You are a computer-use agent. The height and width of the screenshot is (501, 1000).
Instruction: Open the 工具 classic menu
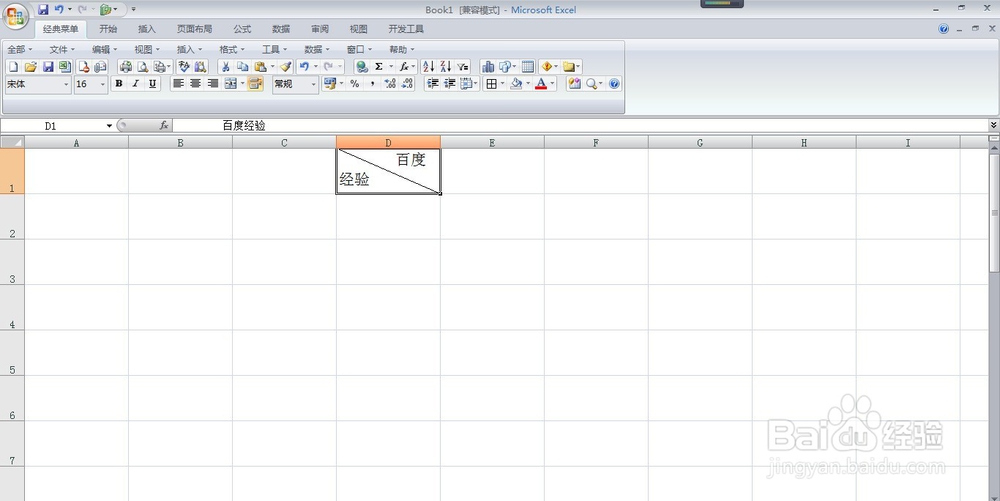pyautogui.click(x=274, y=49)
